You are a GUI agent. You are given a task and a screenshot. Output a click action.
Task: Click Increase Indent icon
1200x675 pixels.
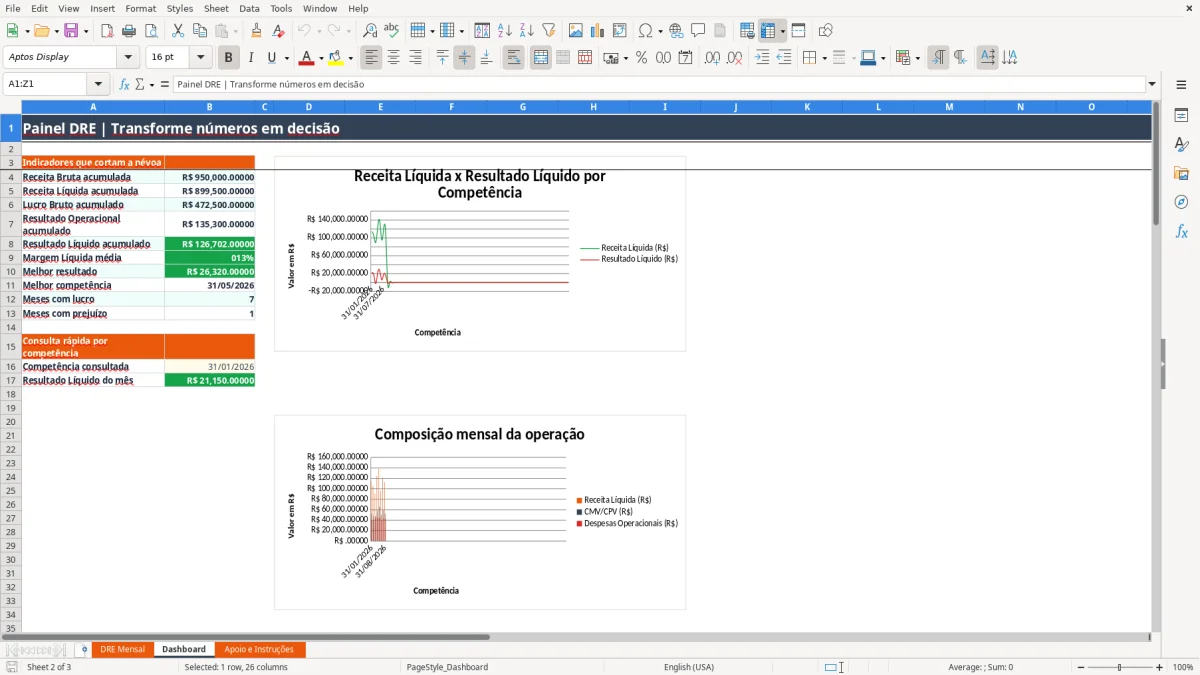tap(762, 58)
